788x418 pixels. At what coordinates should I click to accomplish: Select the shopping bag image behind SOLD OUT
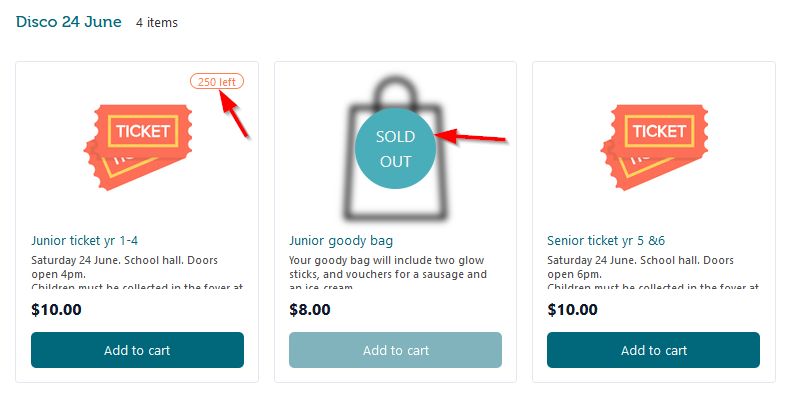coord(395,149)
